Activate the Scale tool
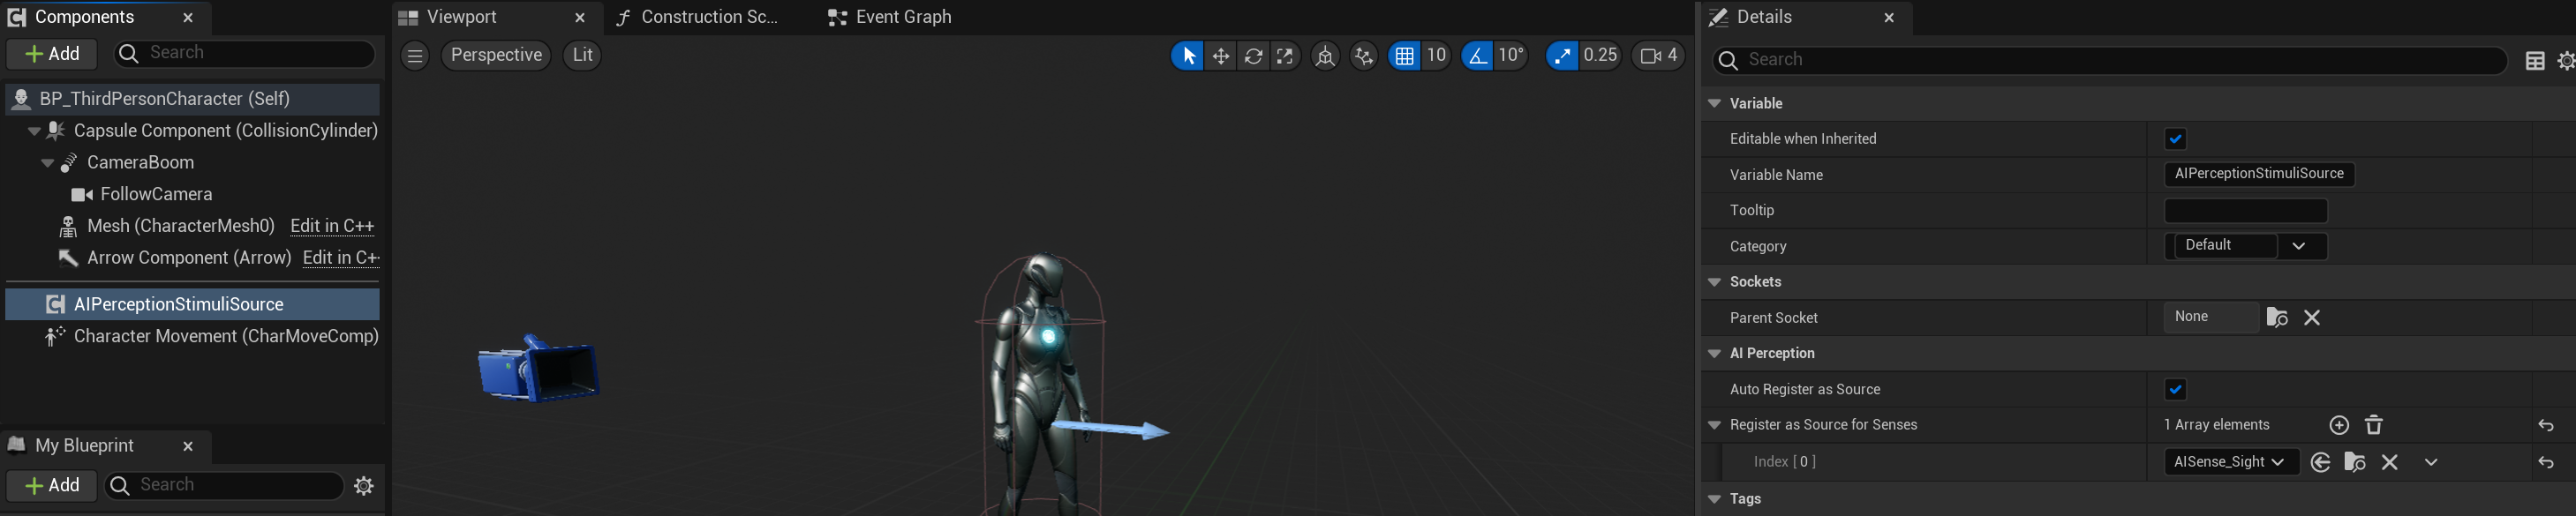Viewport: 2576px width, 516px height. tap(1285, 56)
